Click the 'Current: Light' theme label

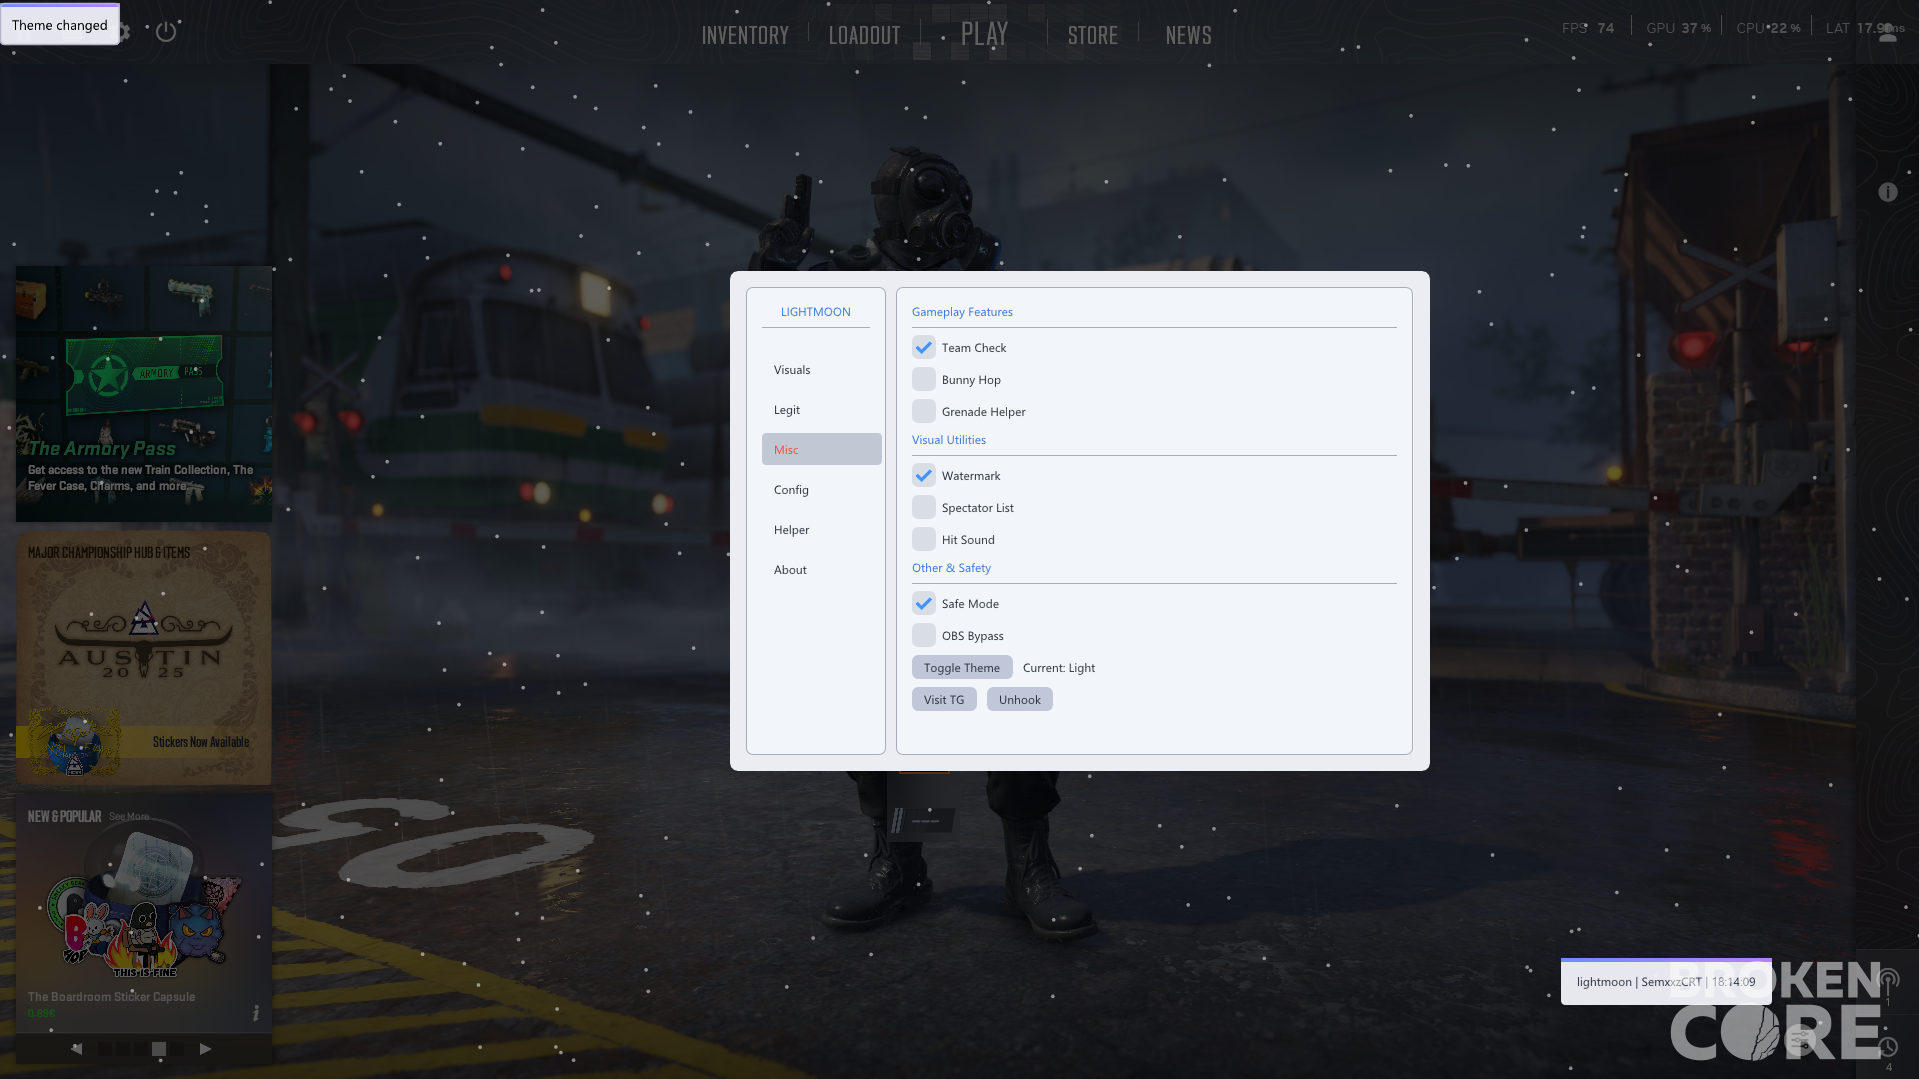1059,668
